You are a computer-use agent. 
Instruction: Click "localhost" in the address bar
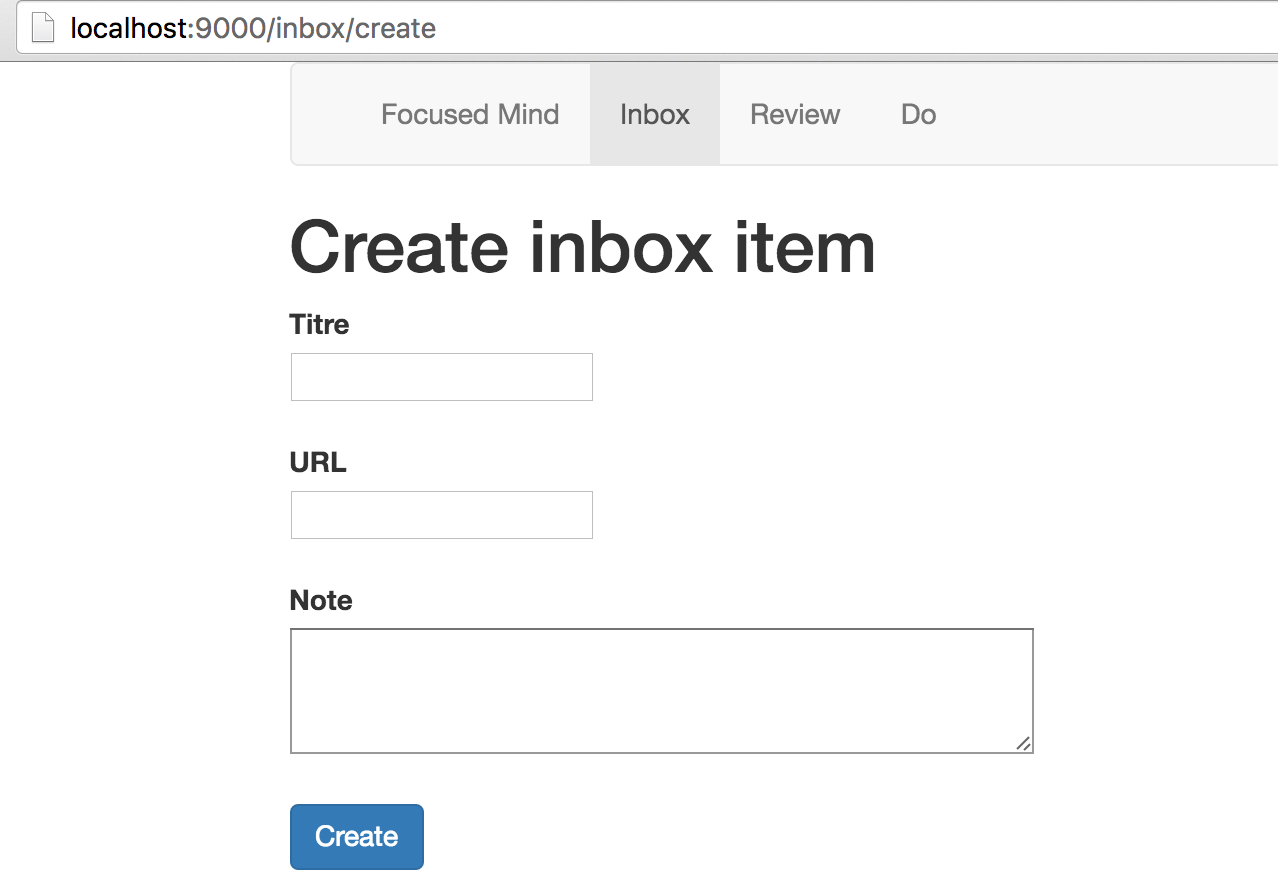click(128, 28)
